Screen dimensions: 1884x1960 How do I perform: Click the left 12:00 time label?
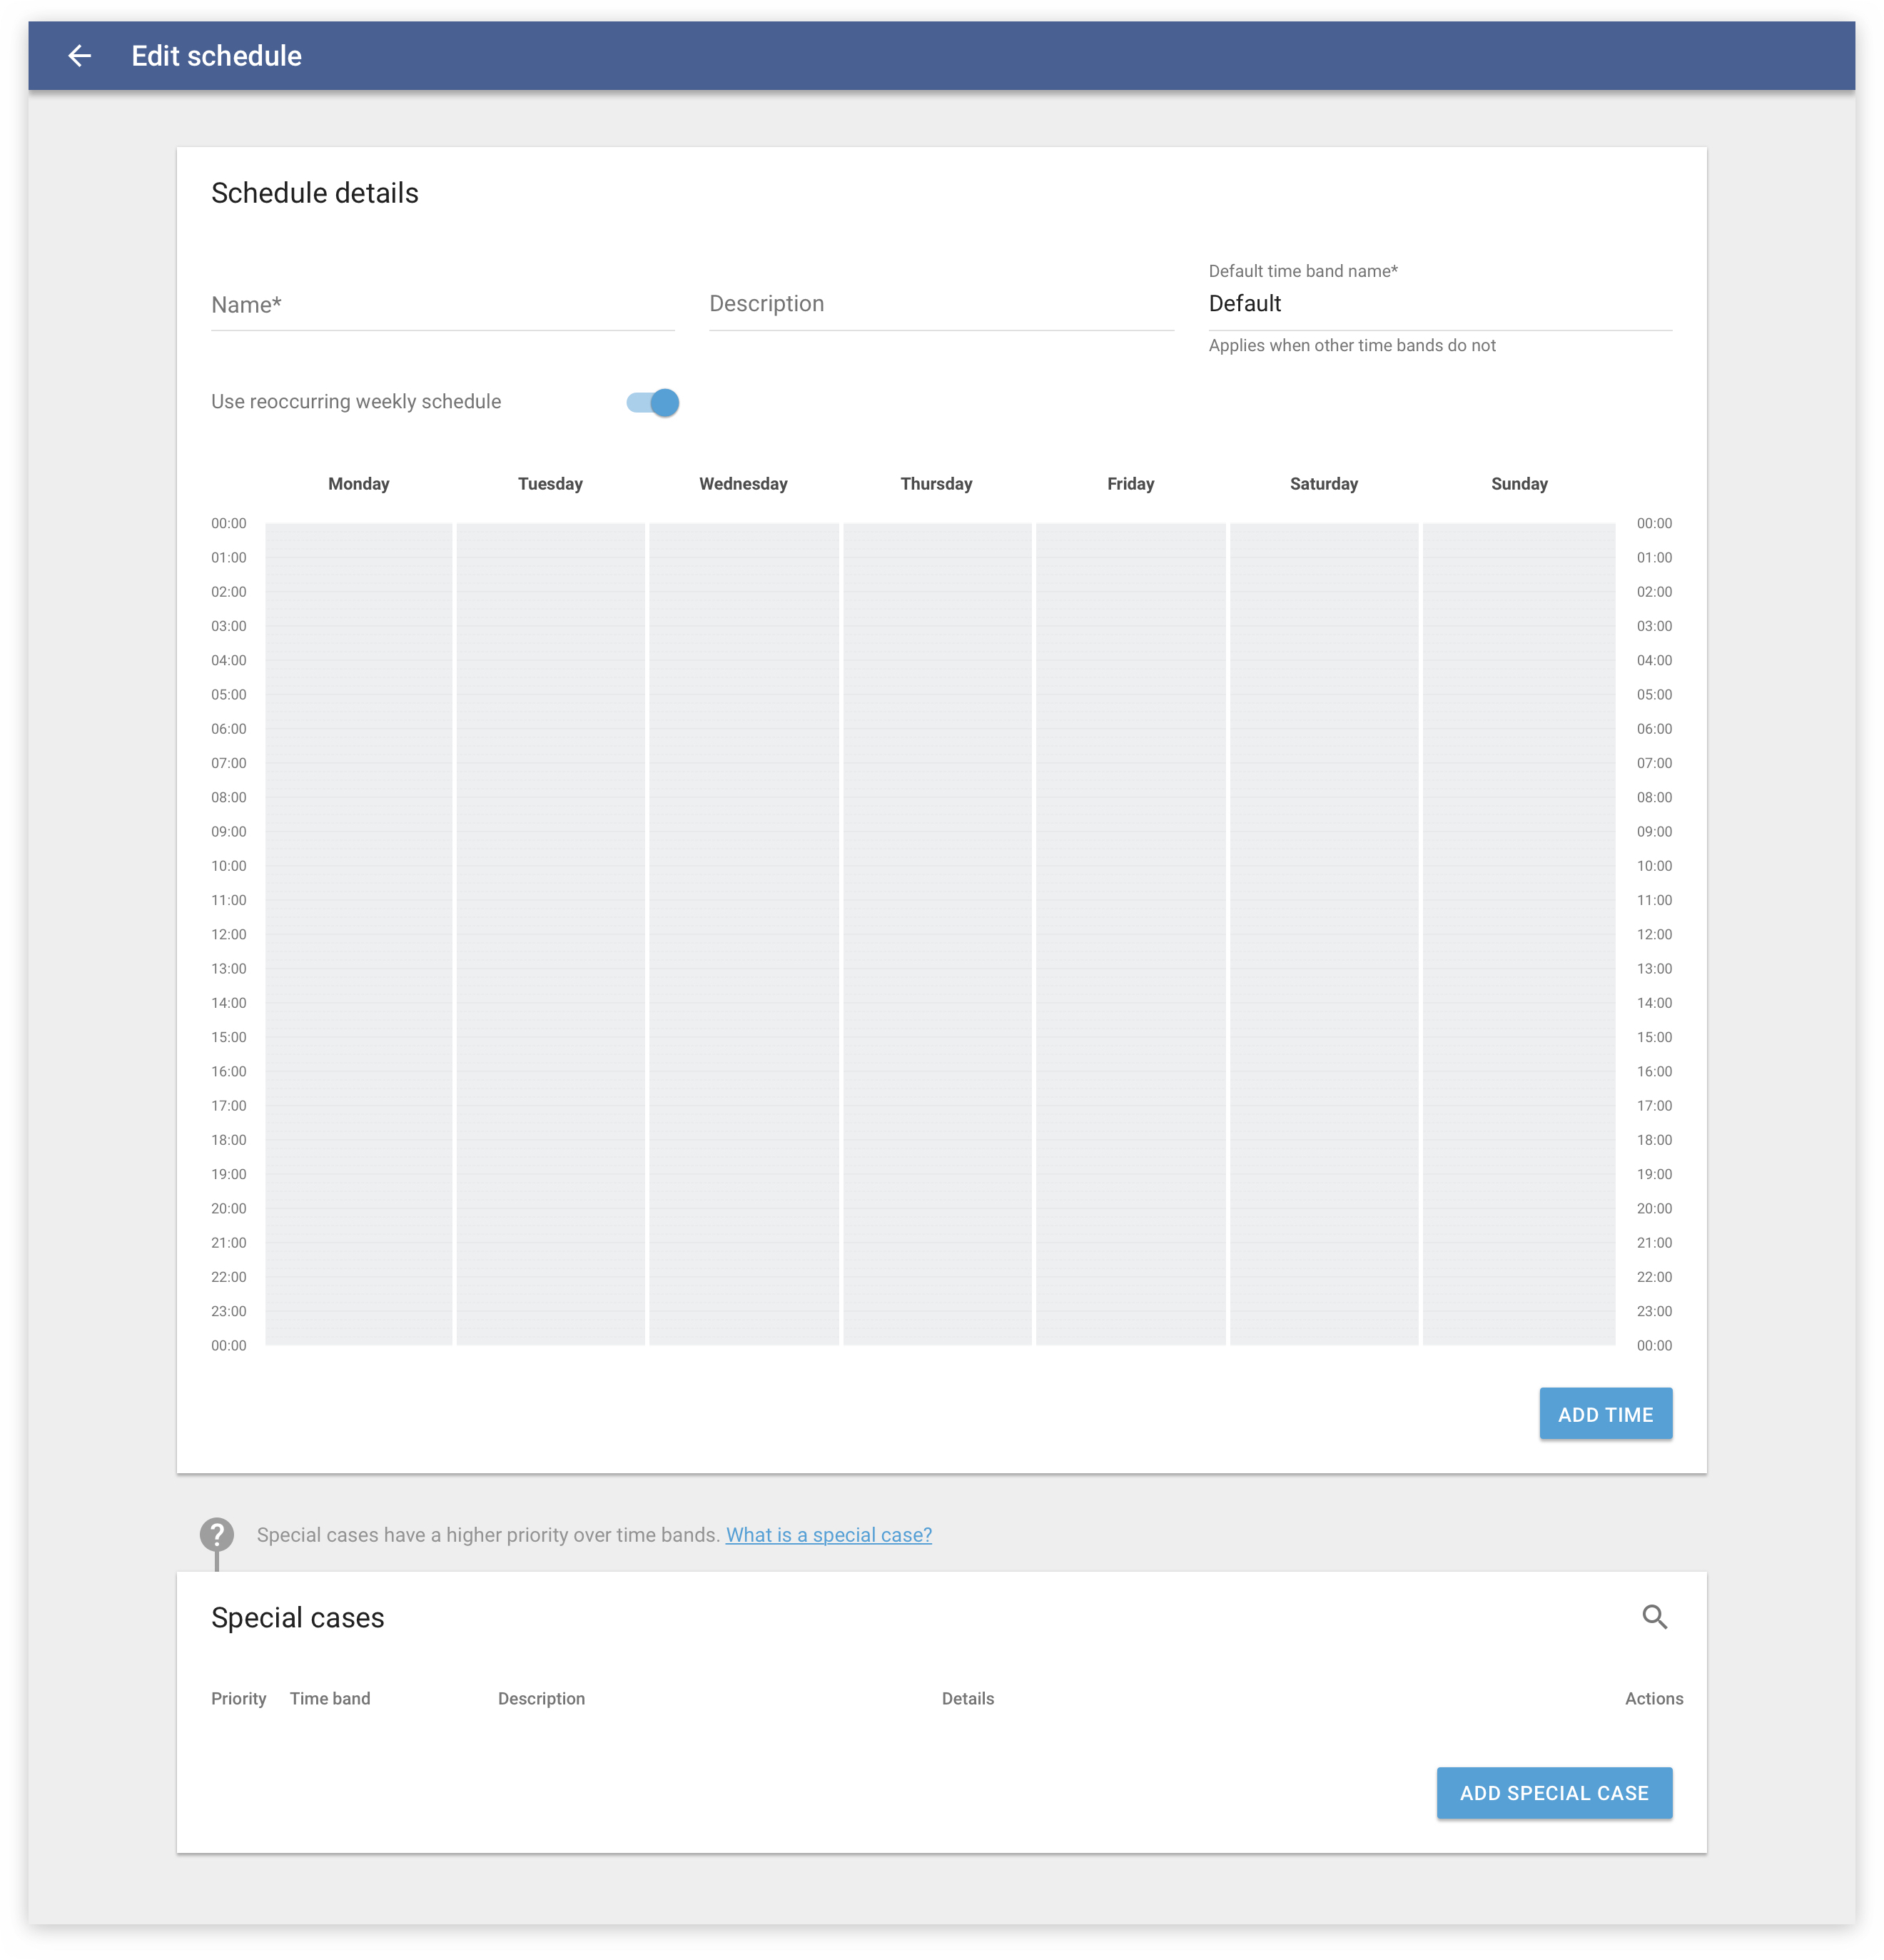[229, 934]
